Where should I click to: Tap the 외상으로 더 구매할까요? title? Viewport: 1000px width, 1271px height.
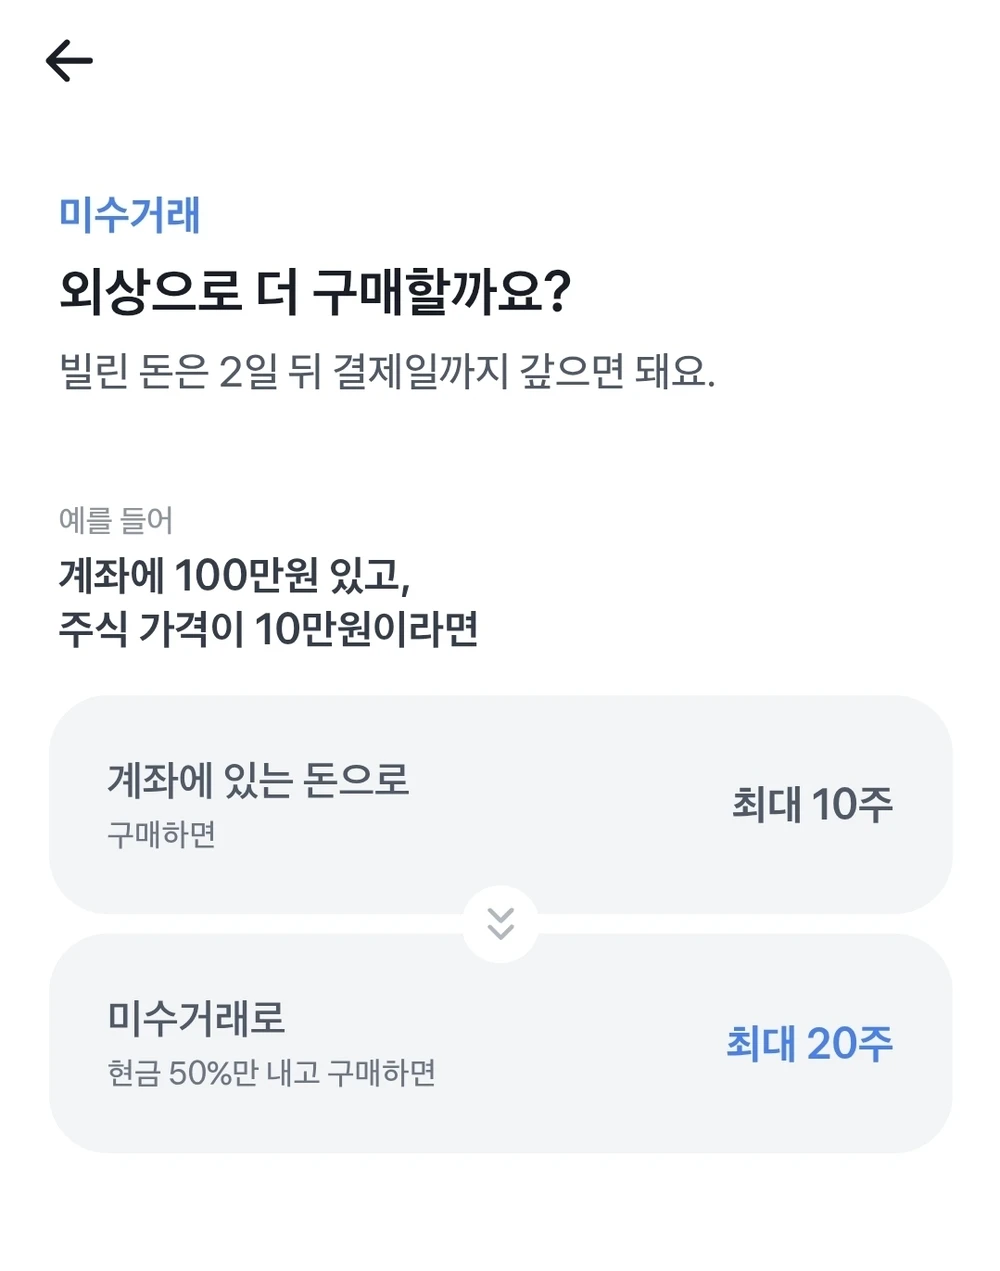click(x=315, y=293)
